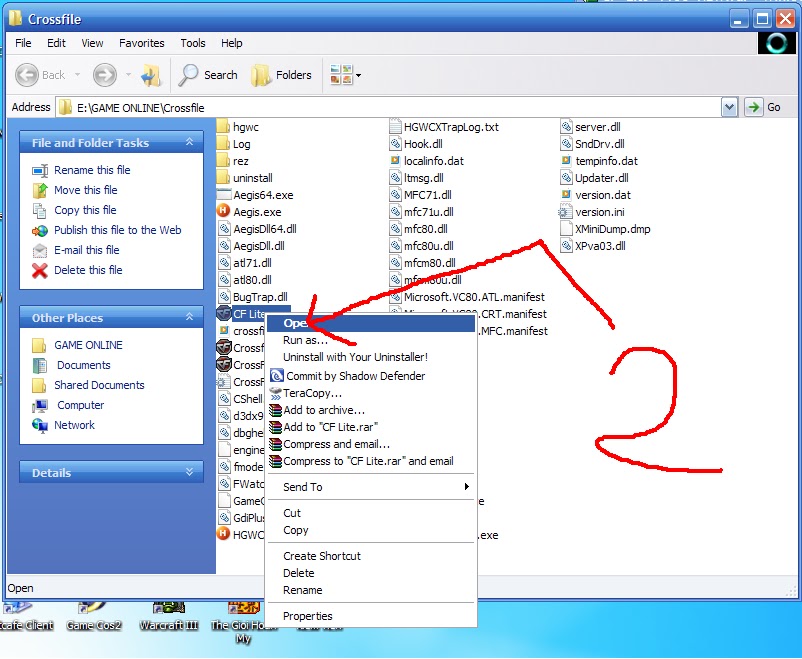Screen dimensions: 802x659
Task: Choose Run as... in context menu
Action: [x=372, y=340]
